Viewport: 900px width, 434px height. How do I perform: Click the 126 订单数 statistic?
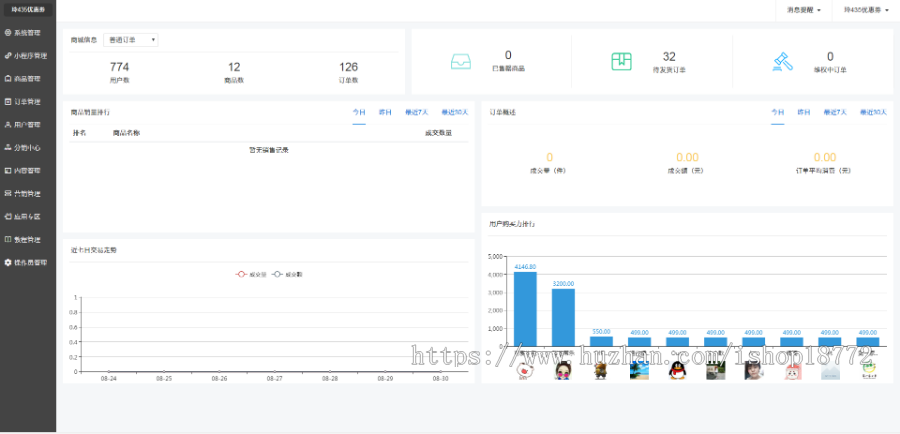point(348,72)
